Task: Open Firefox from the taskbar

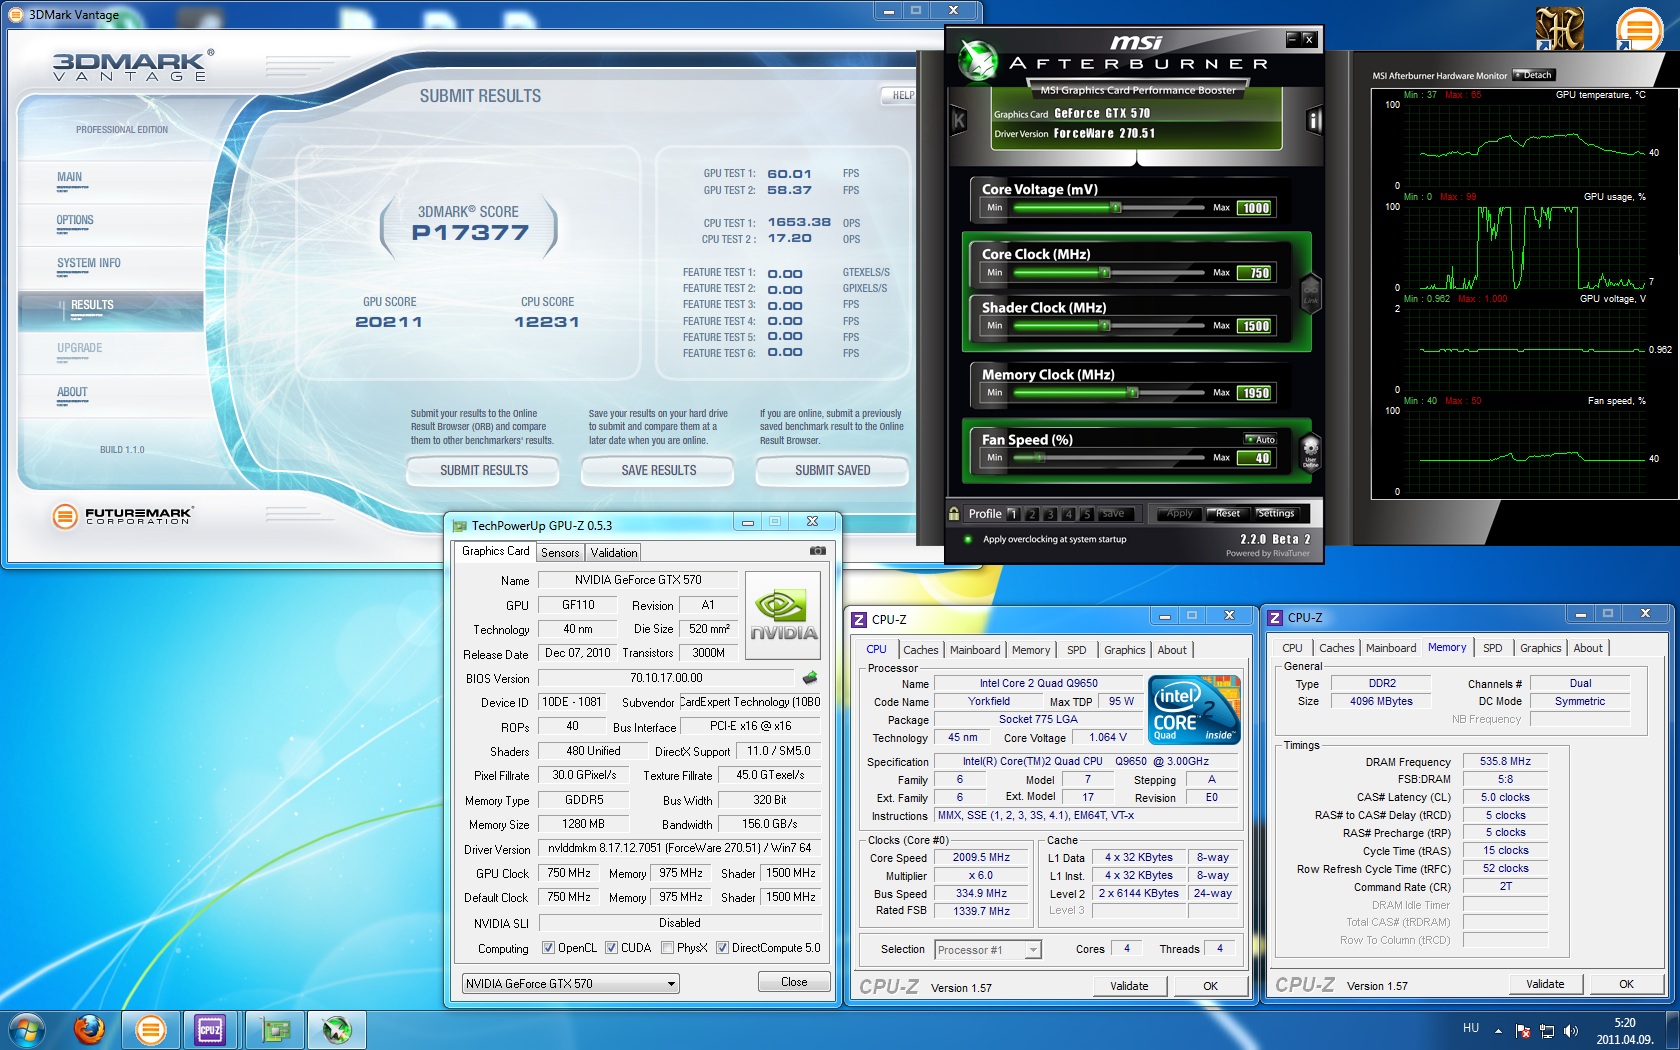Action: tap(90, 1029)
